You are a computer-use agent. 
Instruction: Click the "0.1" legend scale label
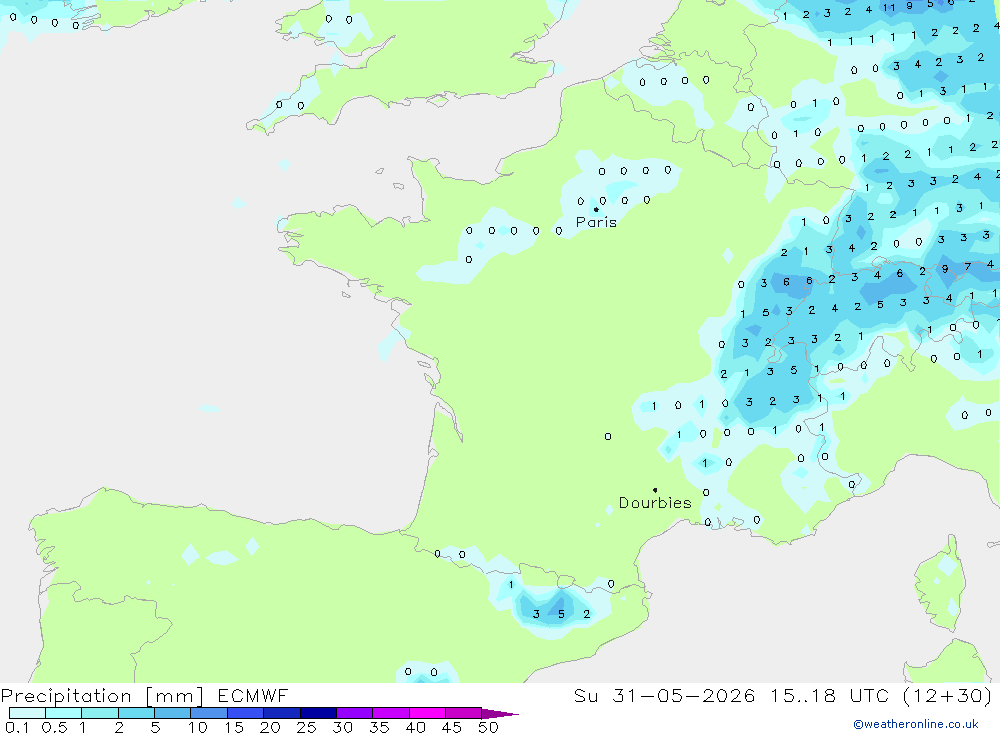[x=17, y=727]
